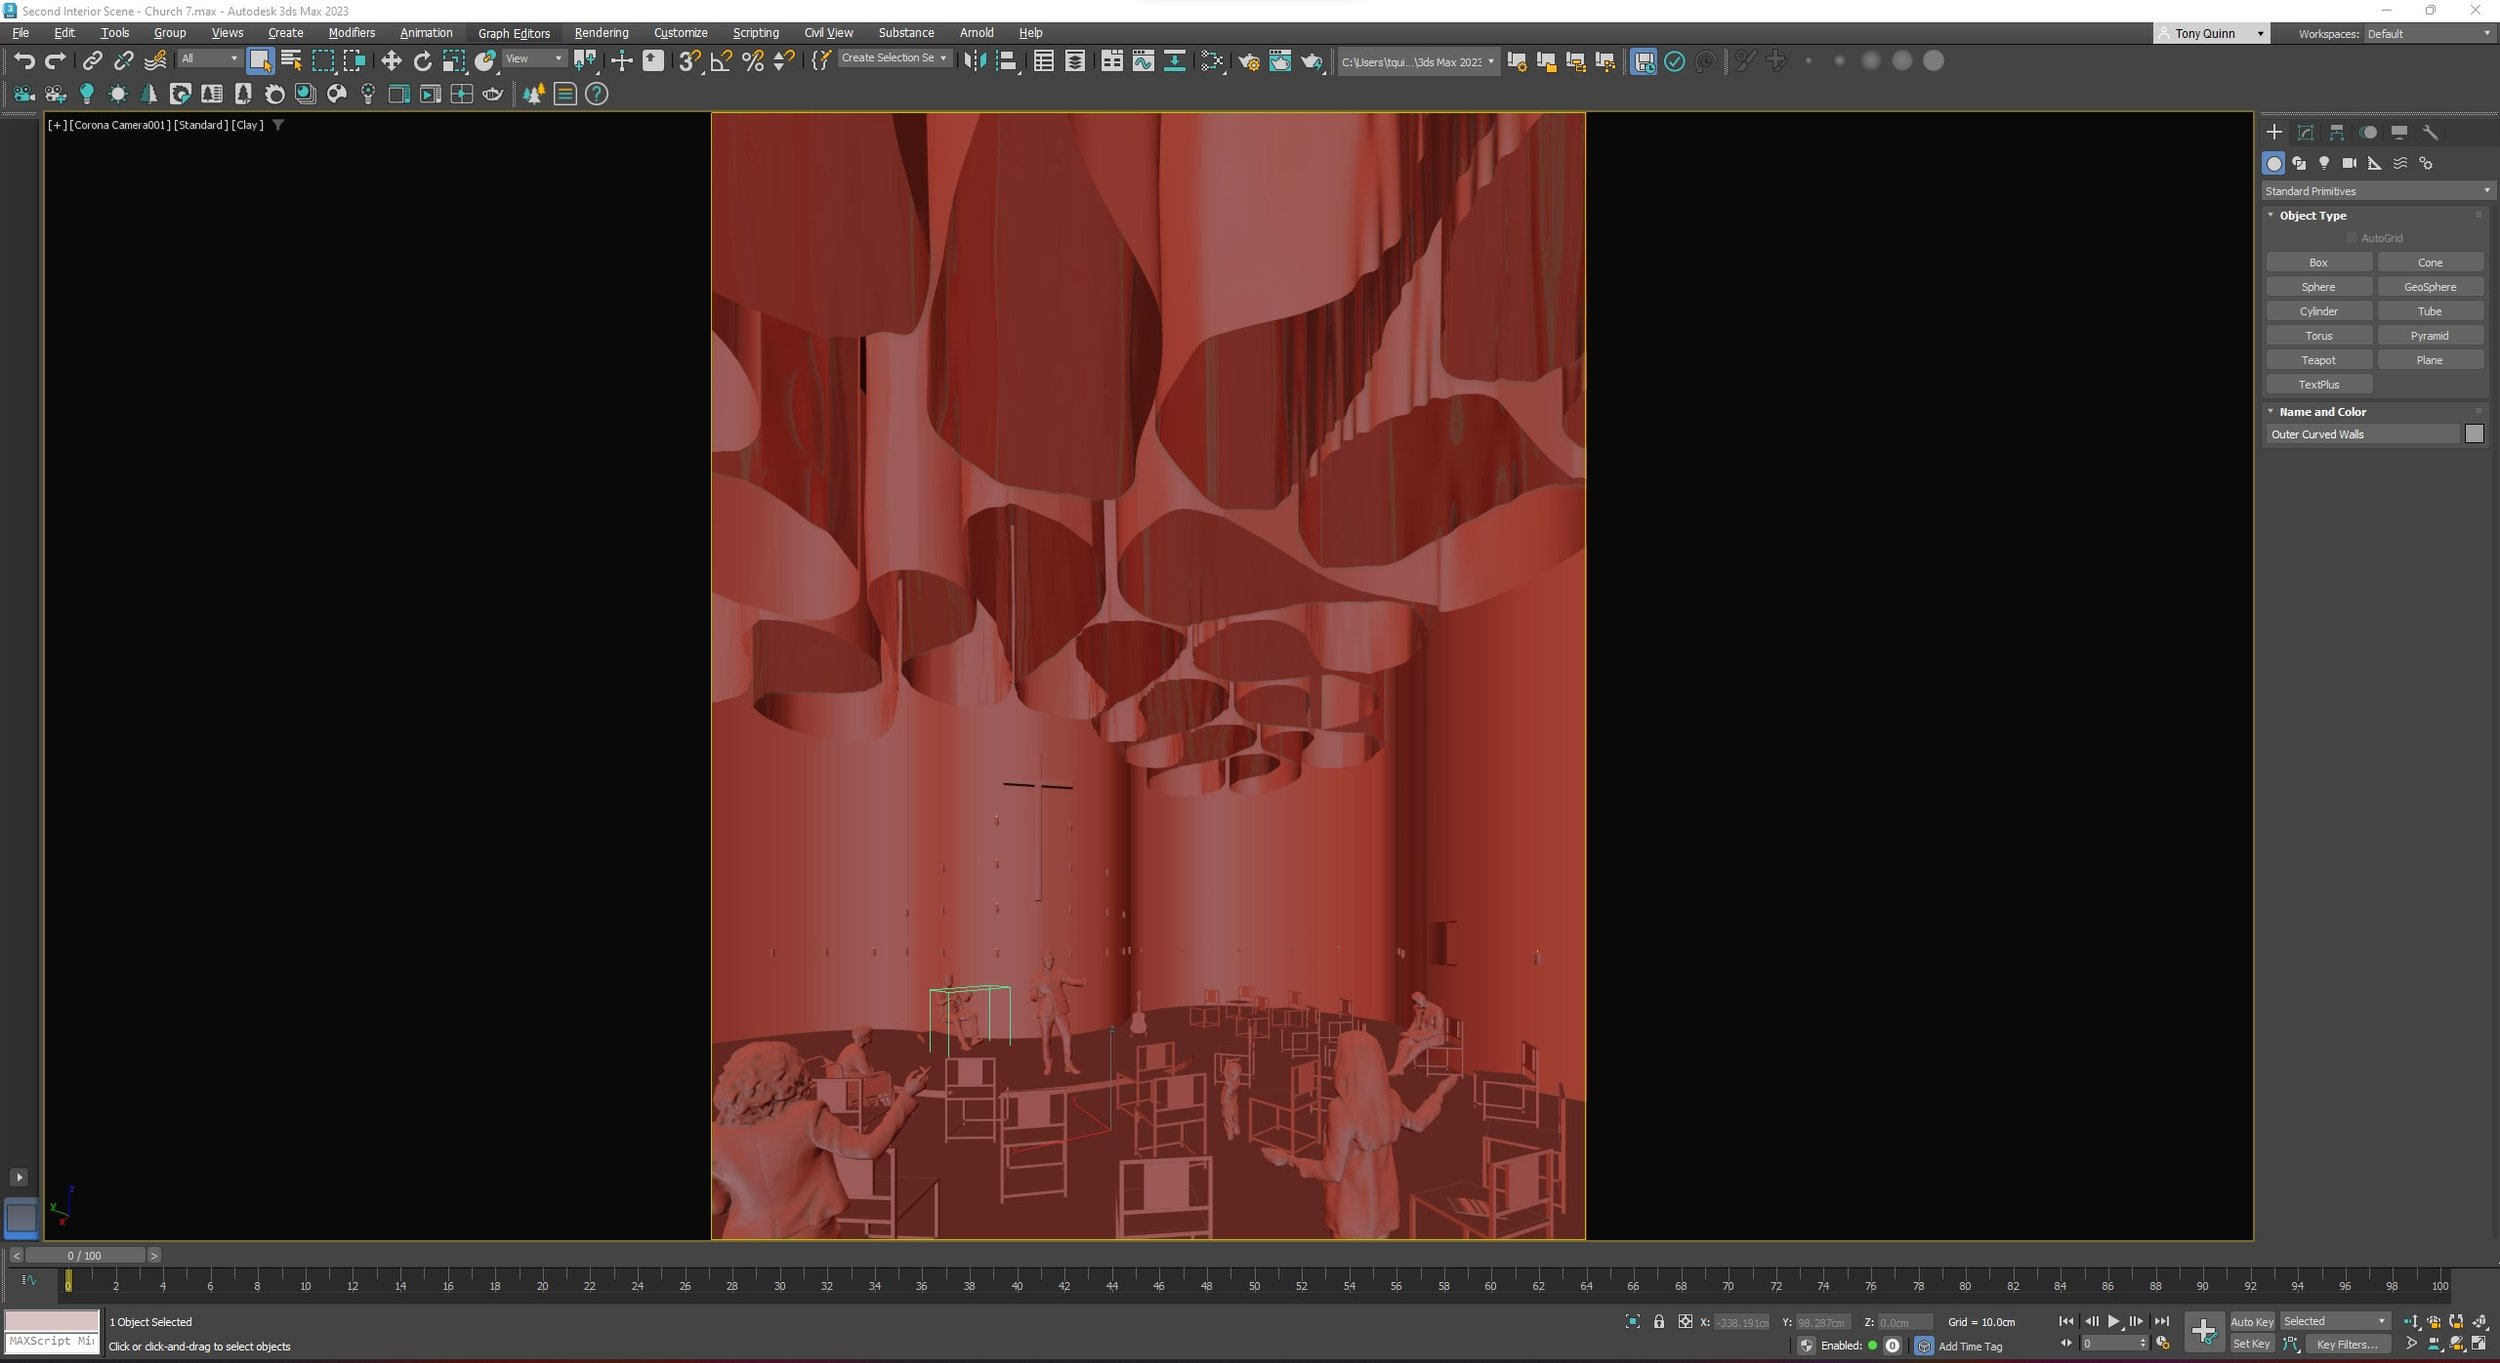2500x1363 pixels.
Task: Open the selection filter All dropdown
Action: click(x=209, y=59)
